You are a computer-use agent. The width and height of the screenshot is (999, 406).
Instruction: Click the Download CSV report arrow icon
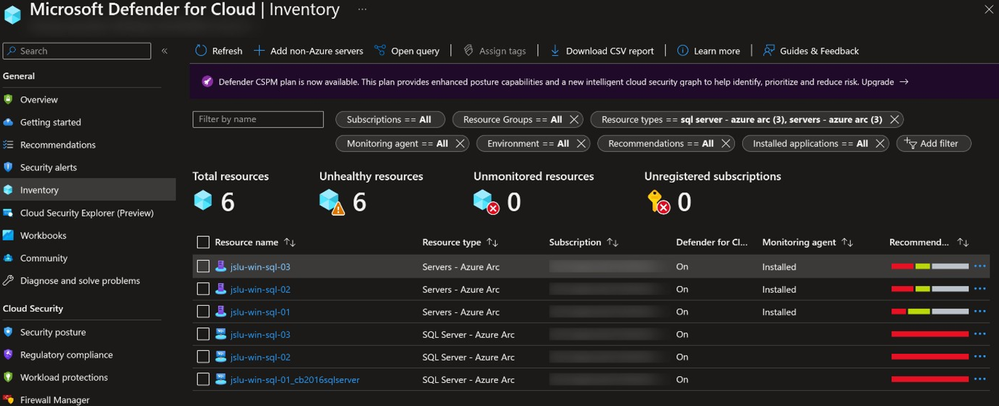[555, 50]
